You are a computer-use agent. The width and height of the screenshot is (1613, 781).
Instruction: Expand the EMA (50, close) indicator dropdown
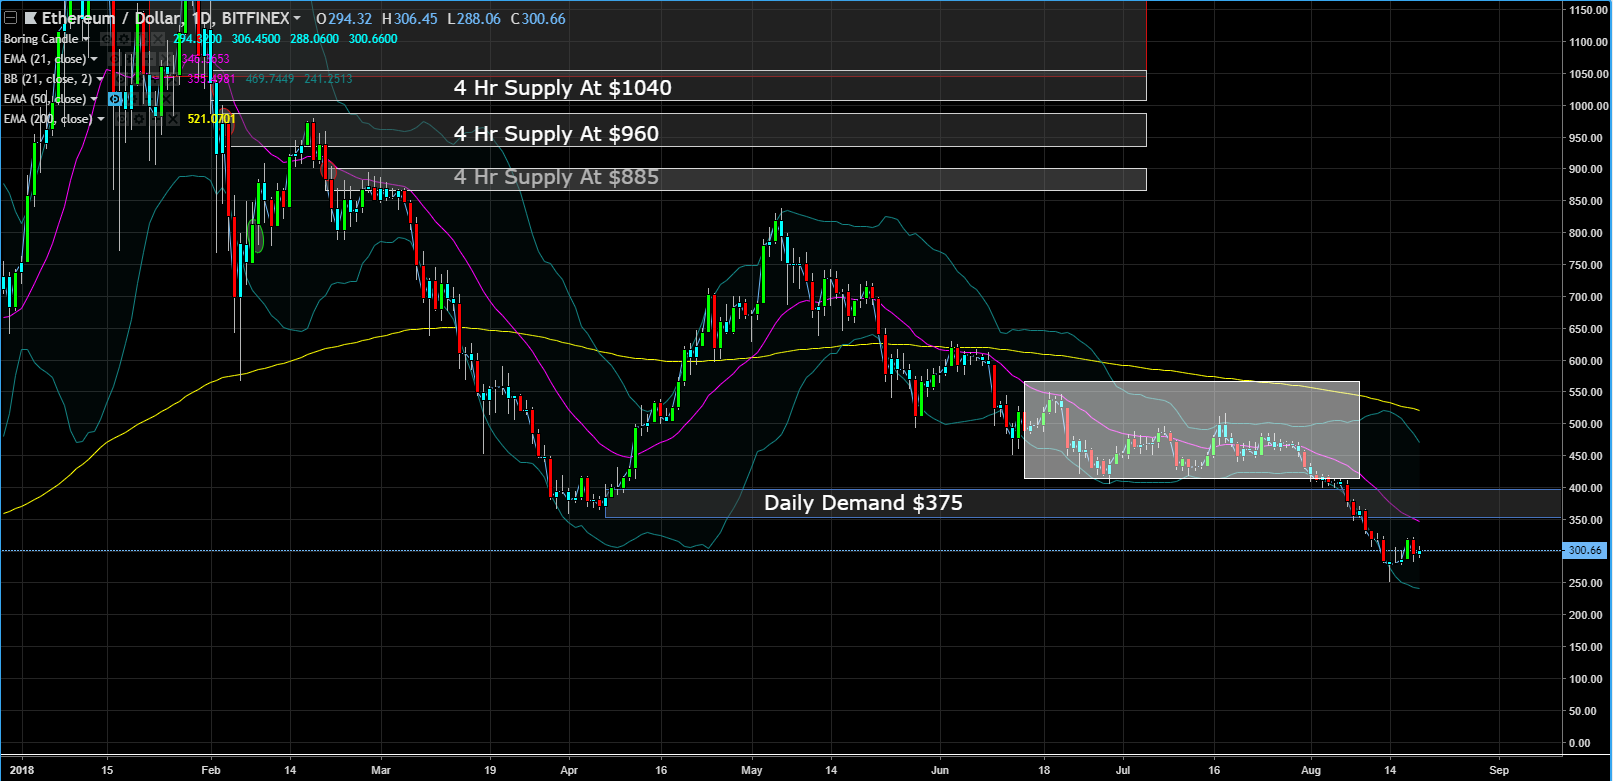94,99
